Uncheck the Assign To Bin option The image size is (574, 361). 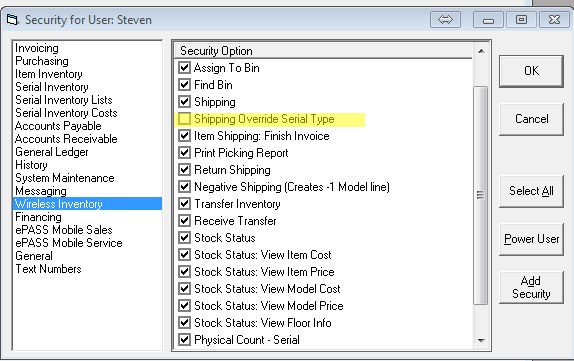click(x=184, y=68)
